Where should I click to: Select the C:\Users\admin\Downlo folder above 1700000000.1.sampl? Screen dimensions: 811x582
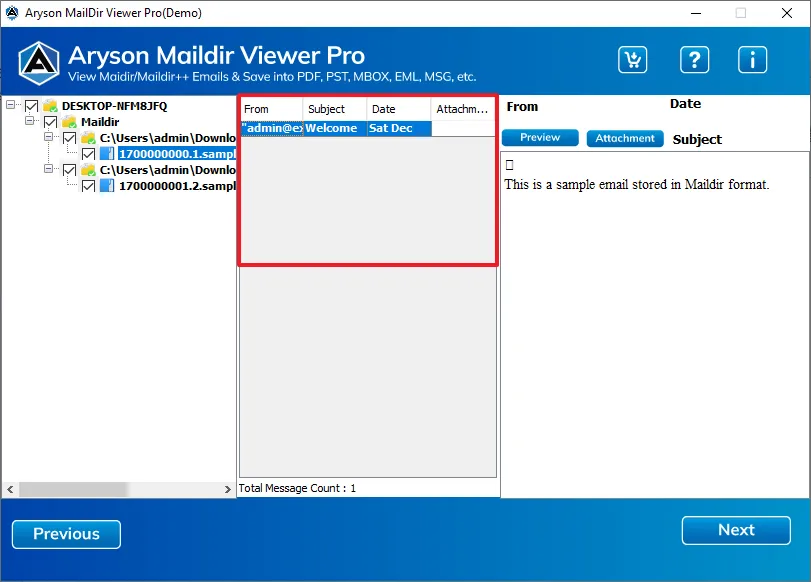168,138
